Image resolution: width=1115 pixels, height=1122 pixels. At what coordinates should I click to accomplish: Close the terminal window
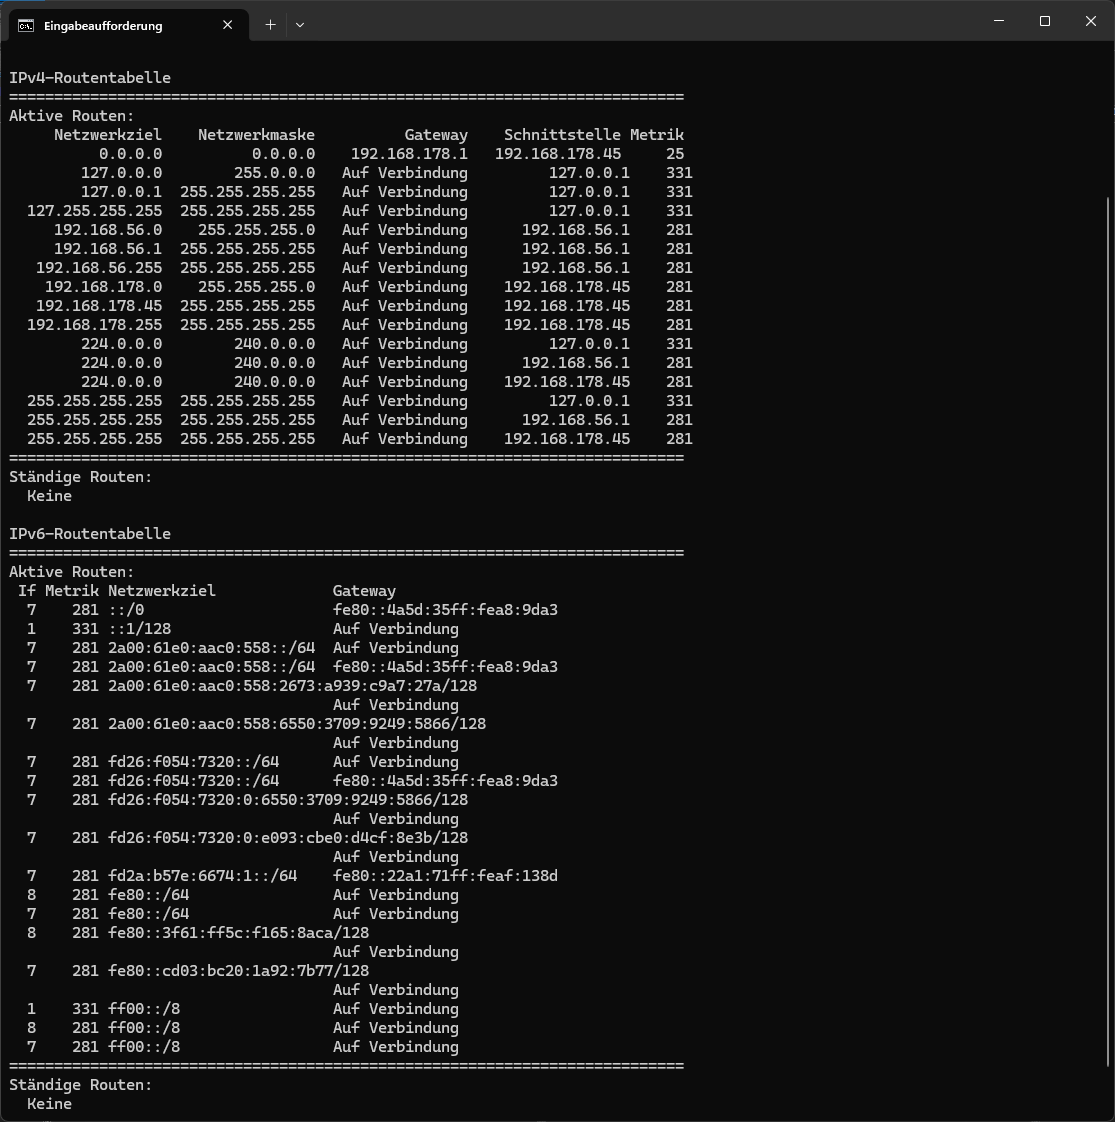click(1091, 21)
